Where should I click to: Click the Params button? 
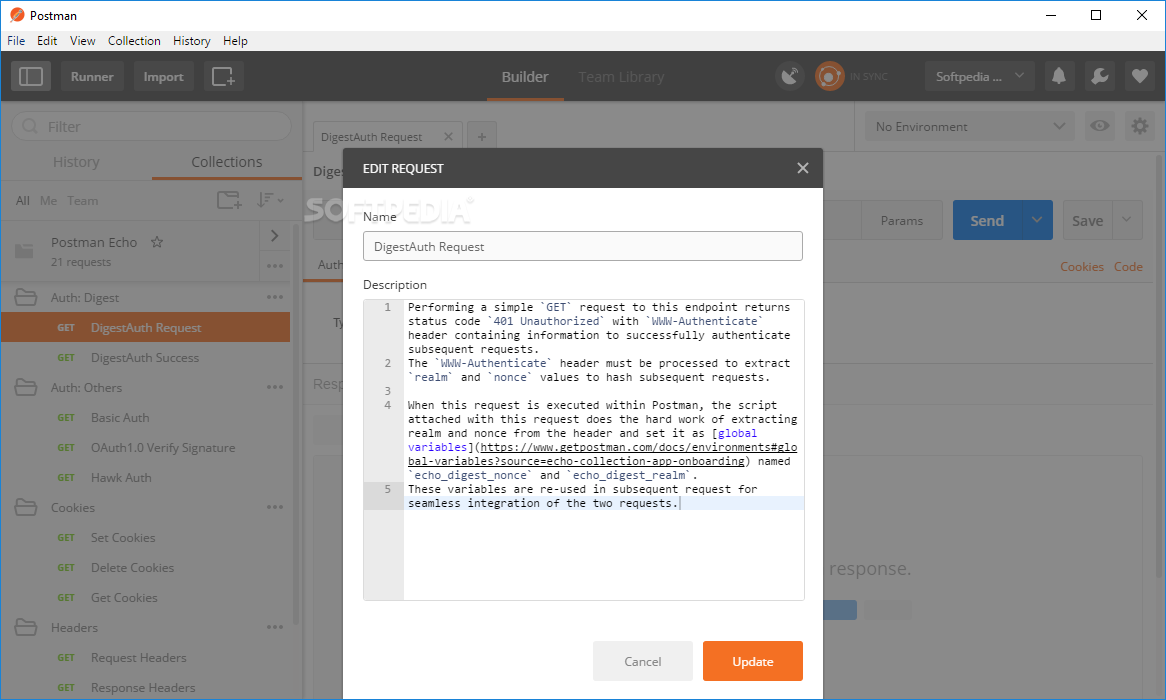coord(901,220)
